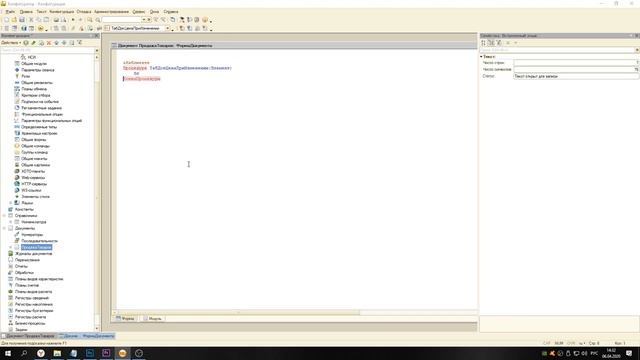Viewport: 640px width, 360px height.
Task: Click the Open file toolbar icon
Action: coord(14,20)
